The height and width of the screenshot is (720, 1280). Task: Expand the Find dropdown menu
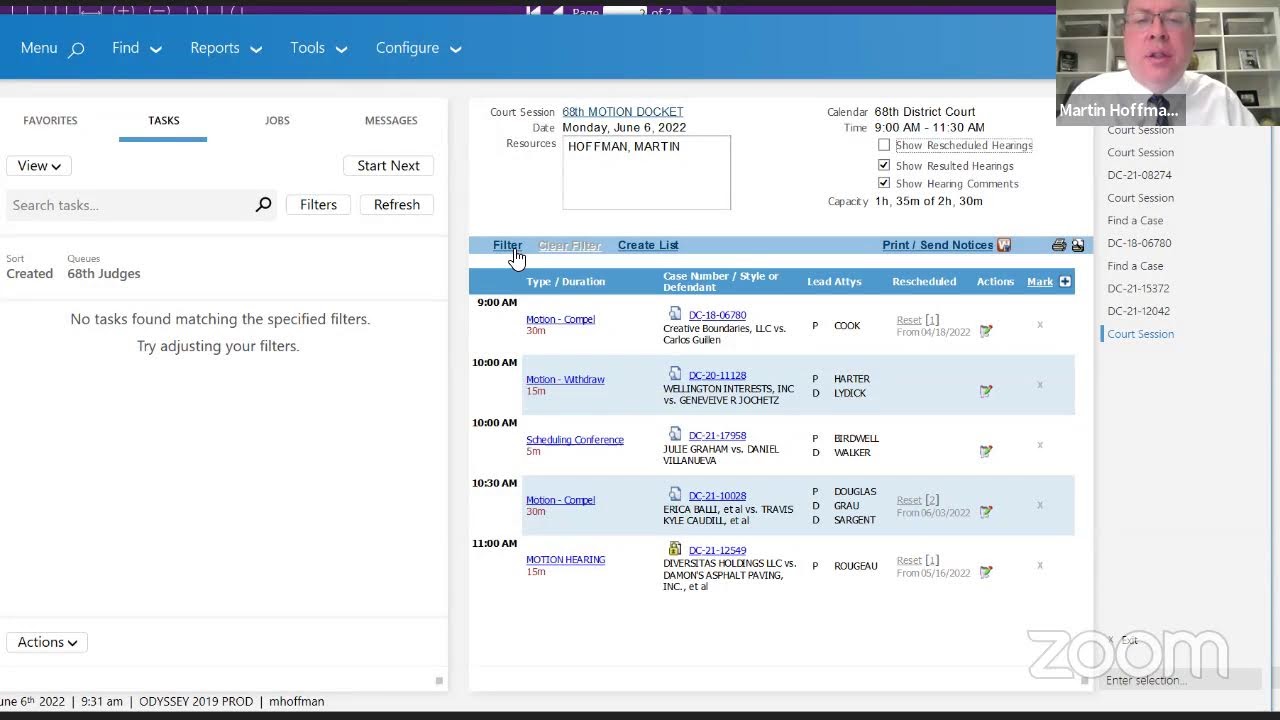(x=137, y=48)
